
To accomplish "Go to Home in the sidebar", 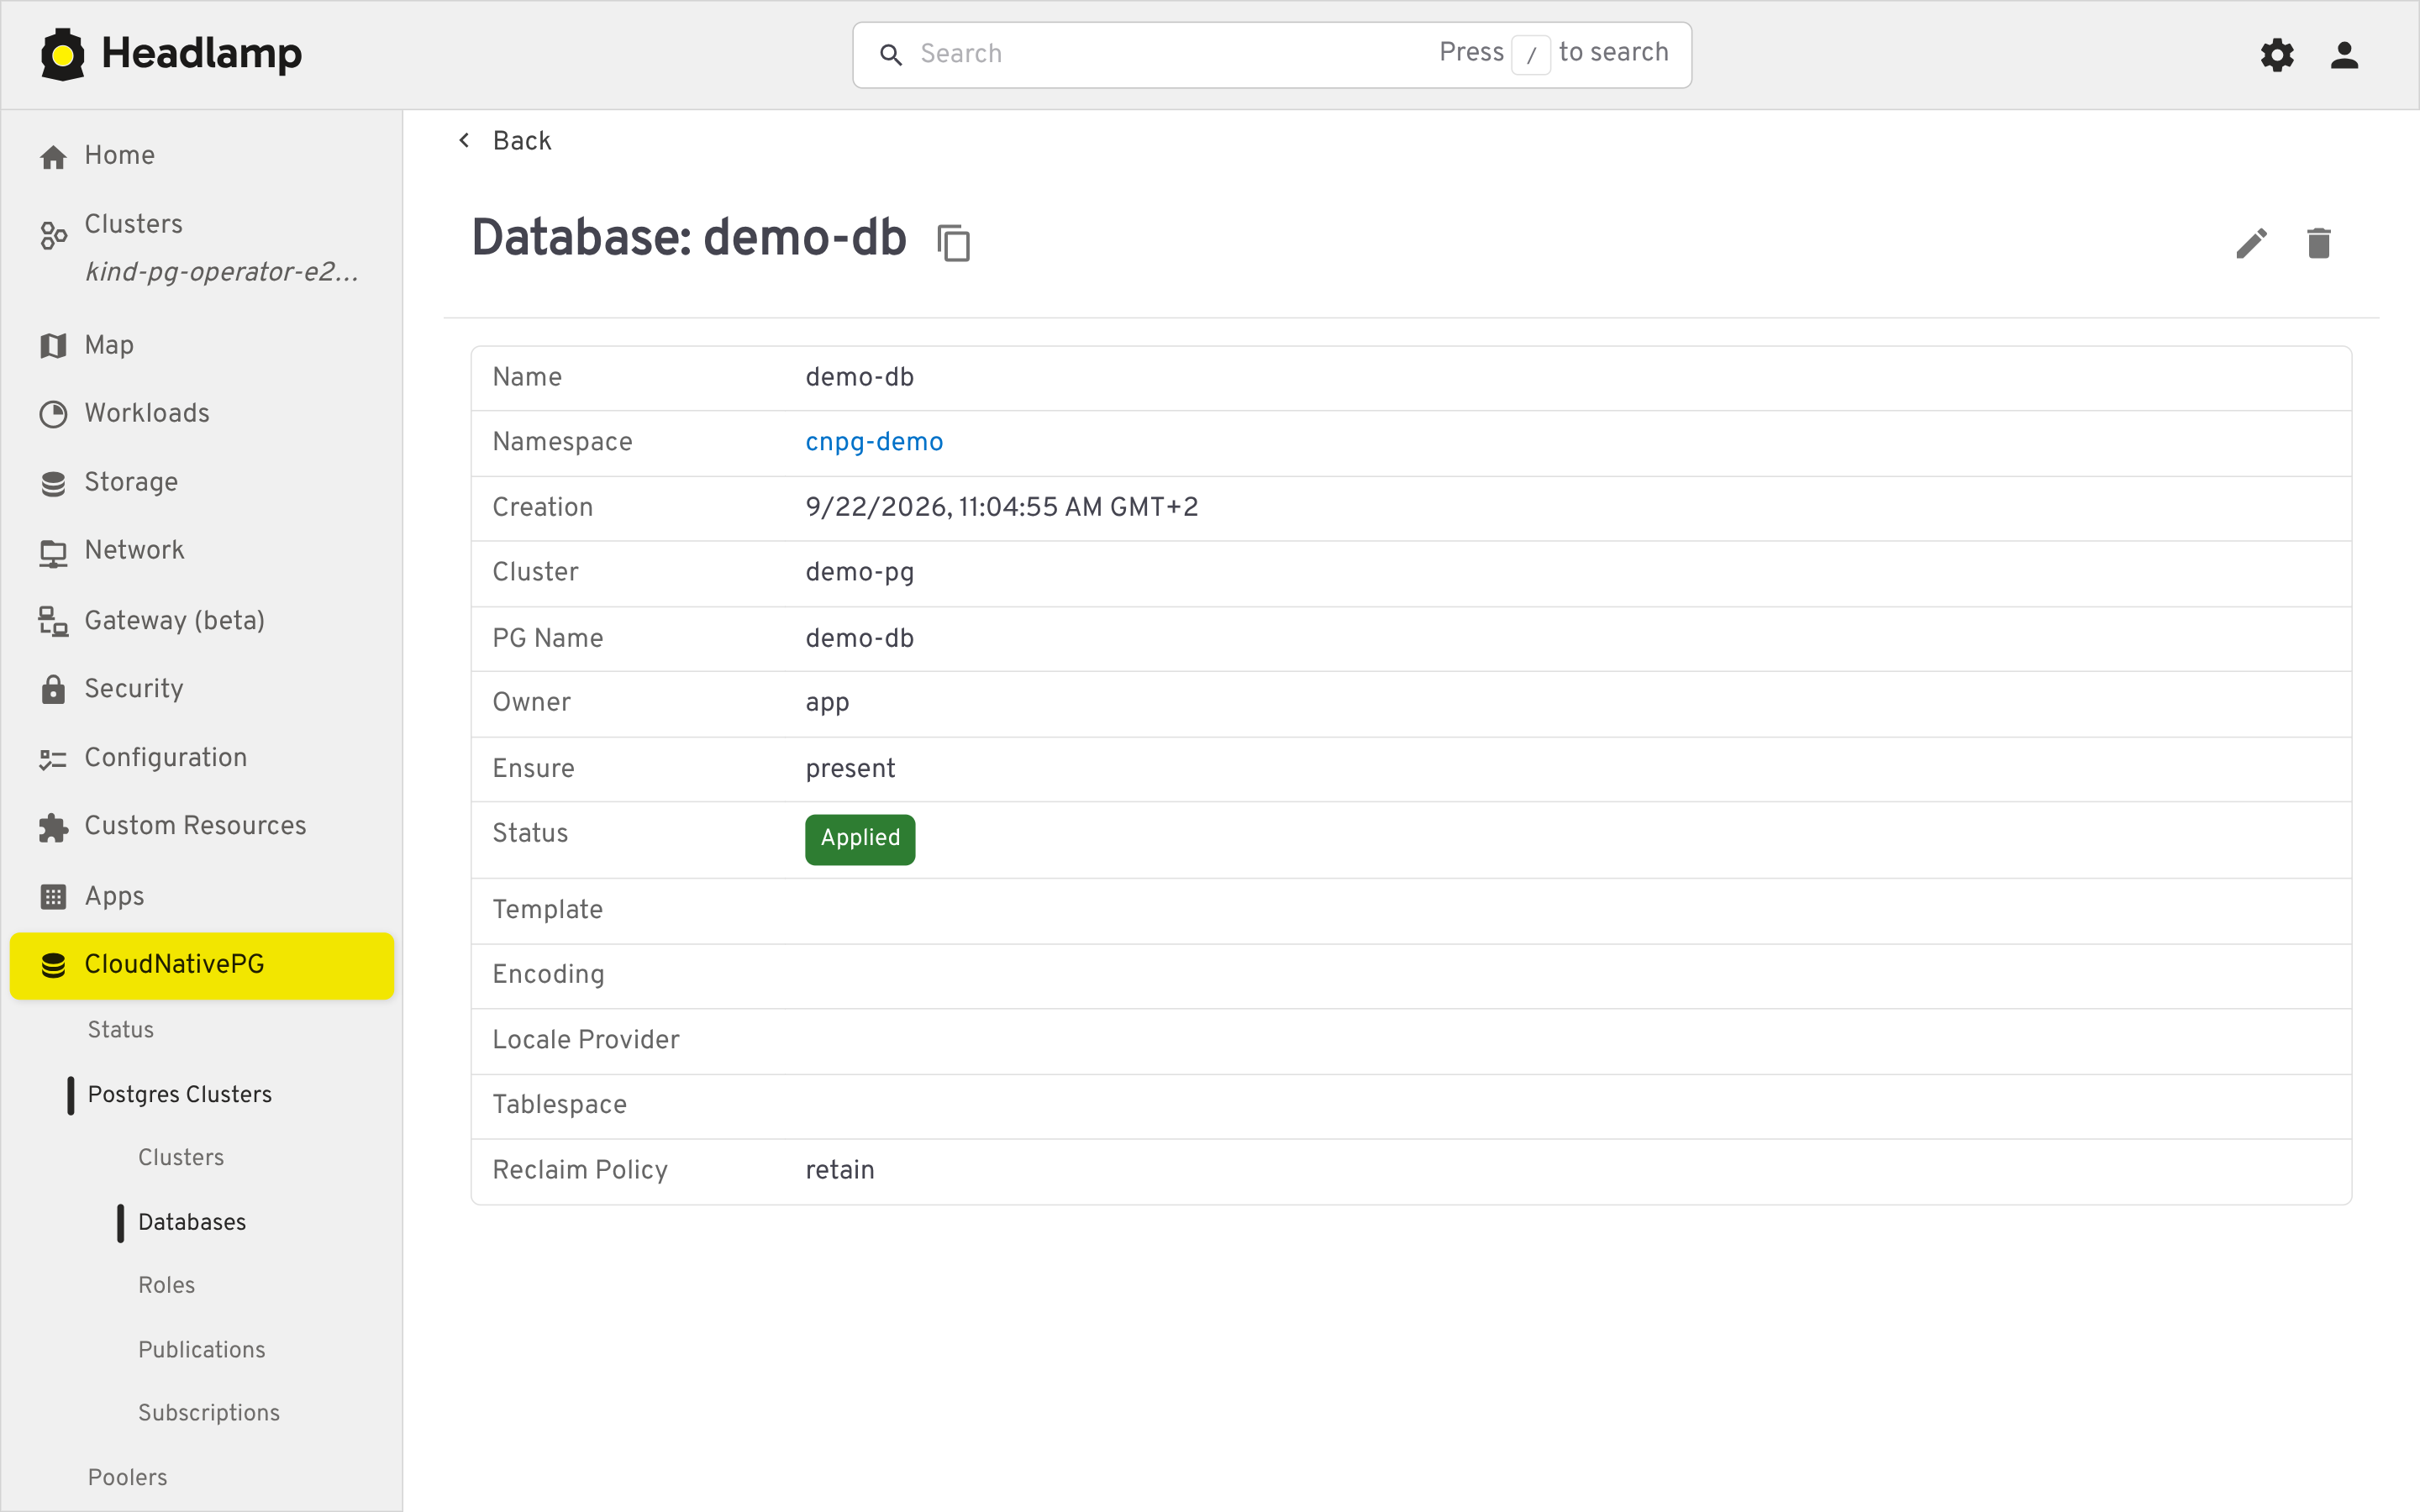I will tap(202, 155).
